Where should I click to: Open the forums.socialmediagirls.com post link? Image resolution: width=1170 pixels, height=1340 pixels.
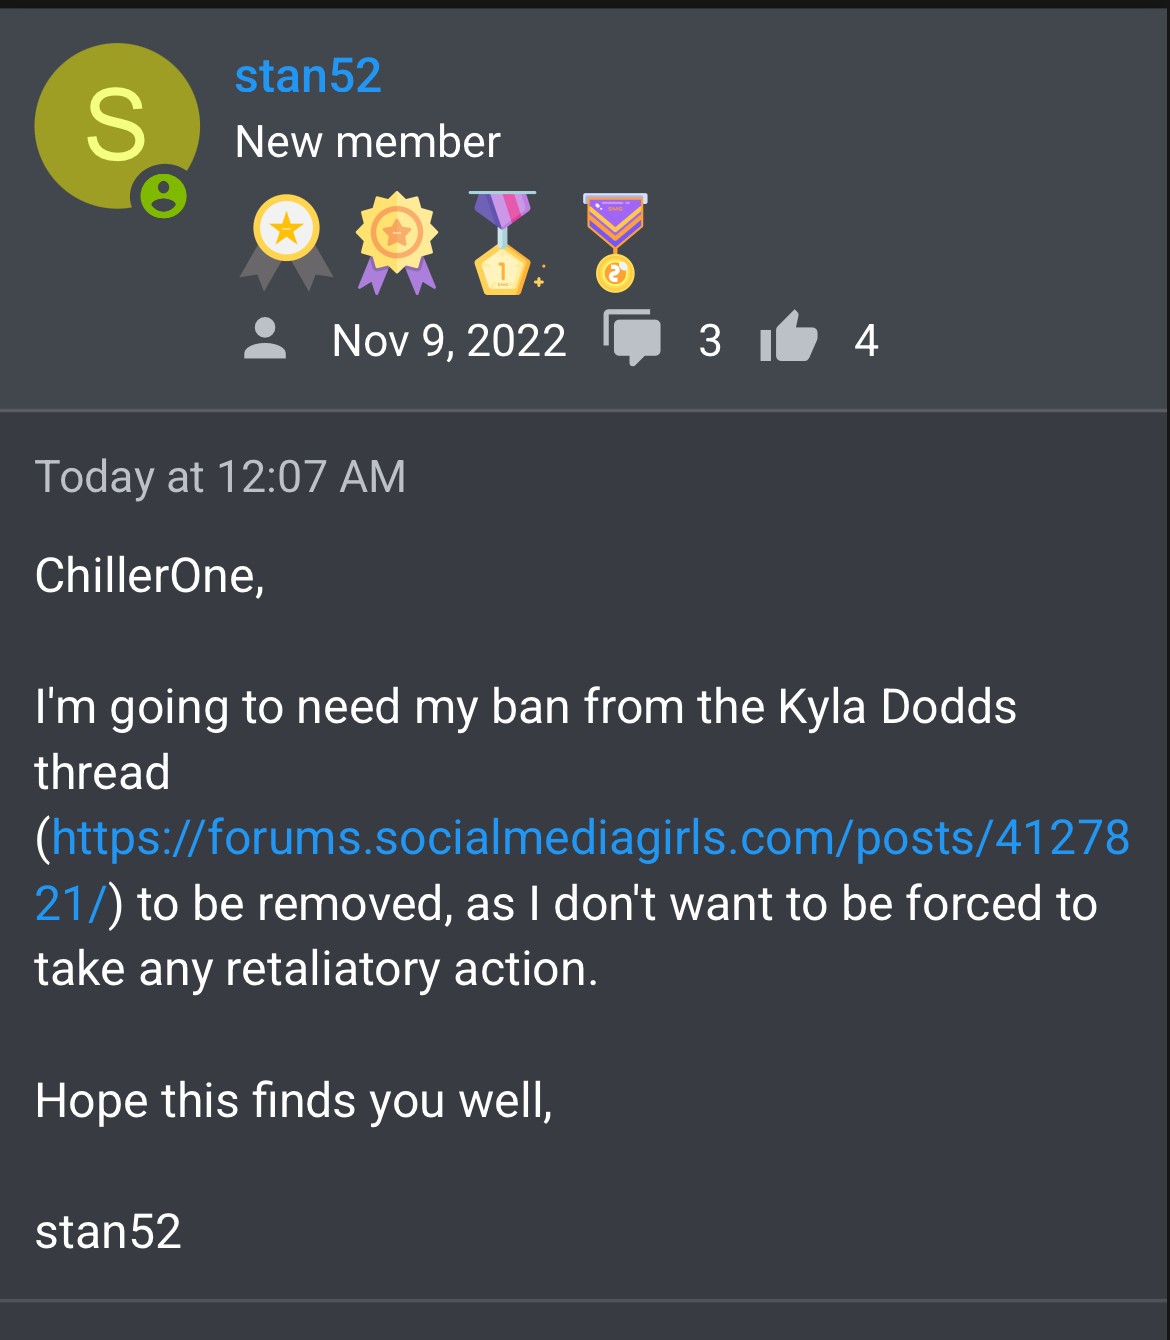click(590, 838)
